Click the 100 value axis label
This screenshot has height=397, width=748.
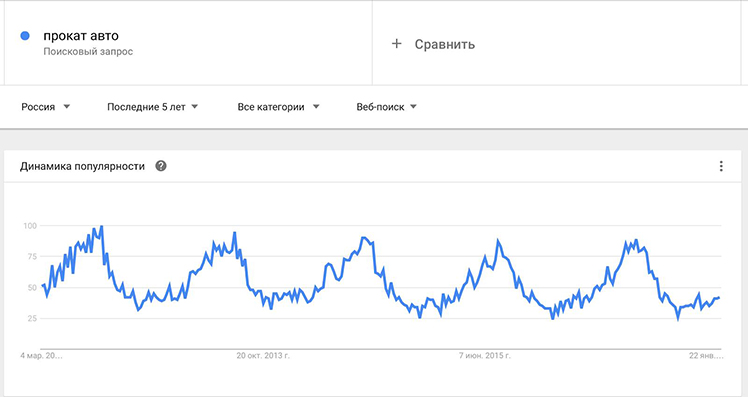coord(30,226)
